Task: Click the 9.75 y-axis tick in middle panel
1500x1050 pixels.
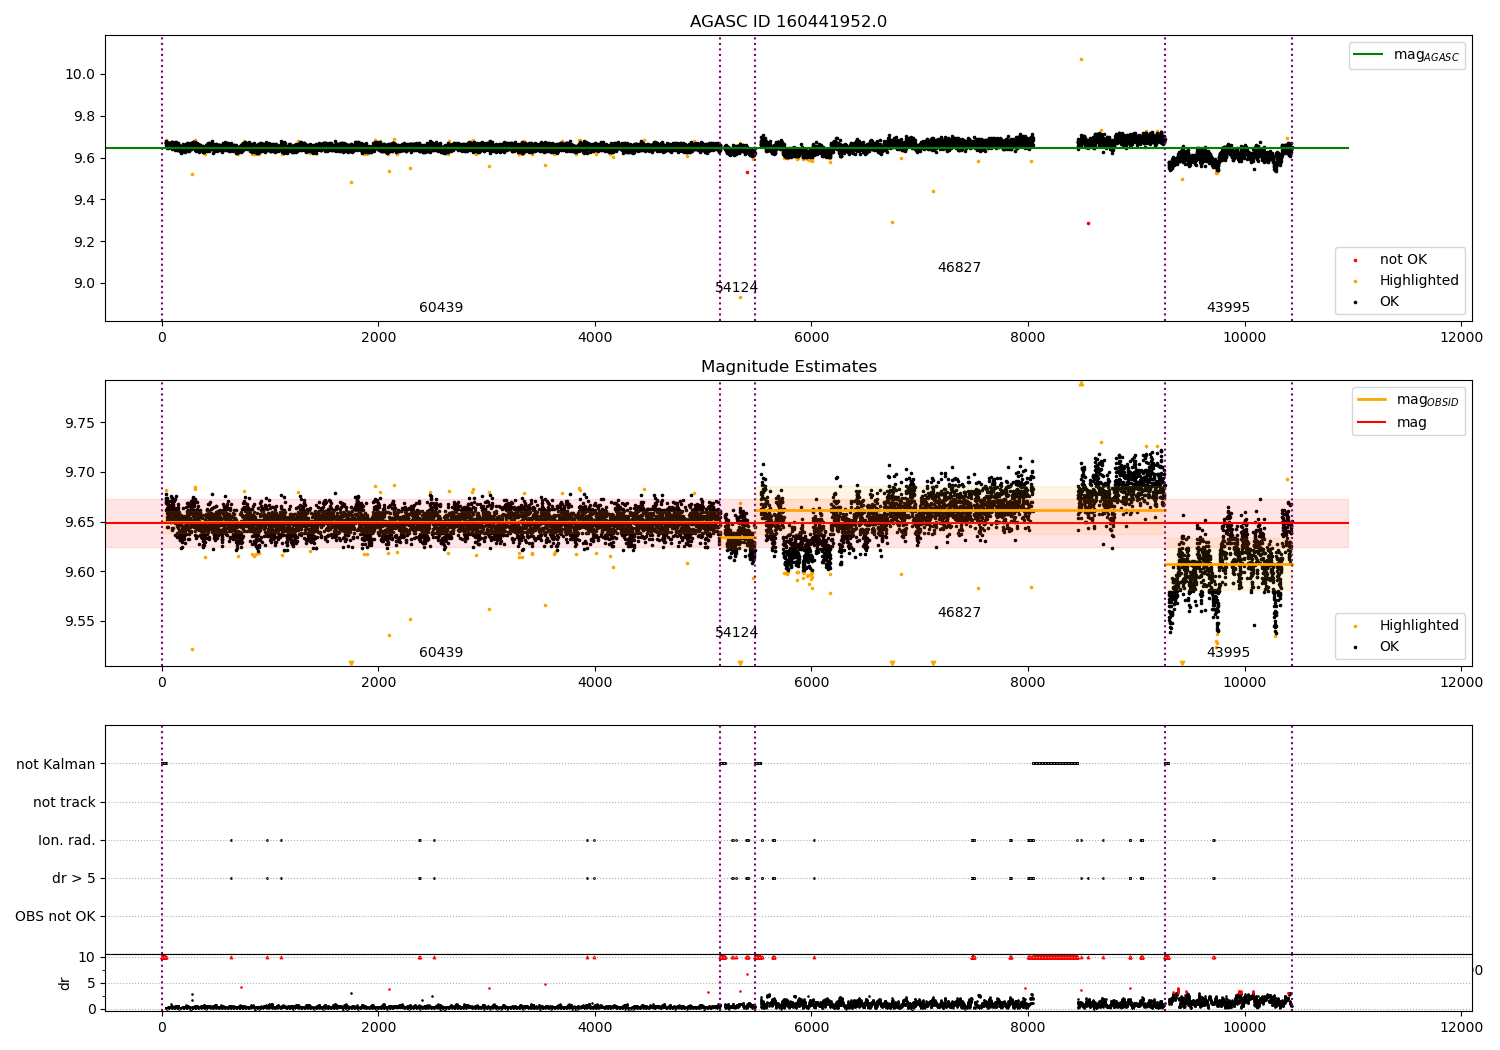Action: tap(79, 423)
